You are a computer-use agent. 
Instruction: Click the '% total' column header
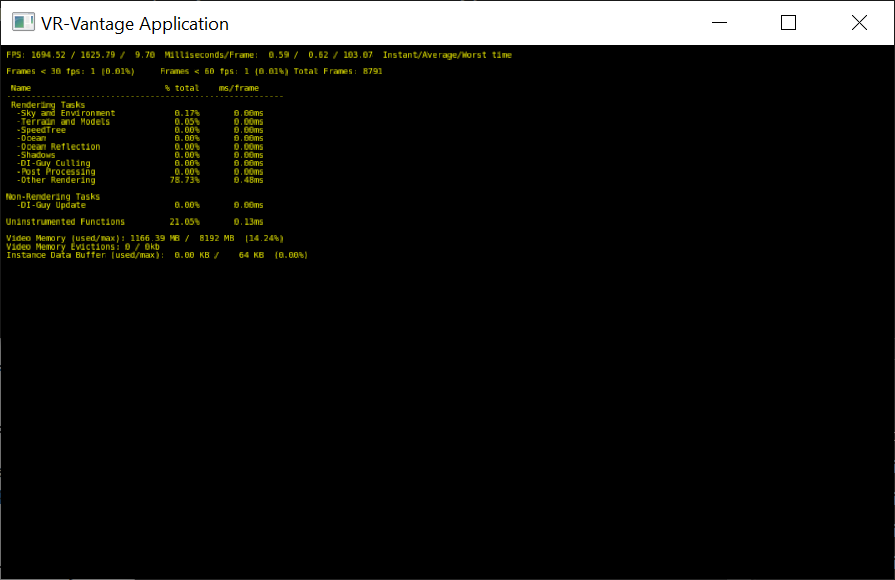(x=182, y=88)
